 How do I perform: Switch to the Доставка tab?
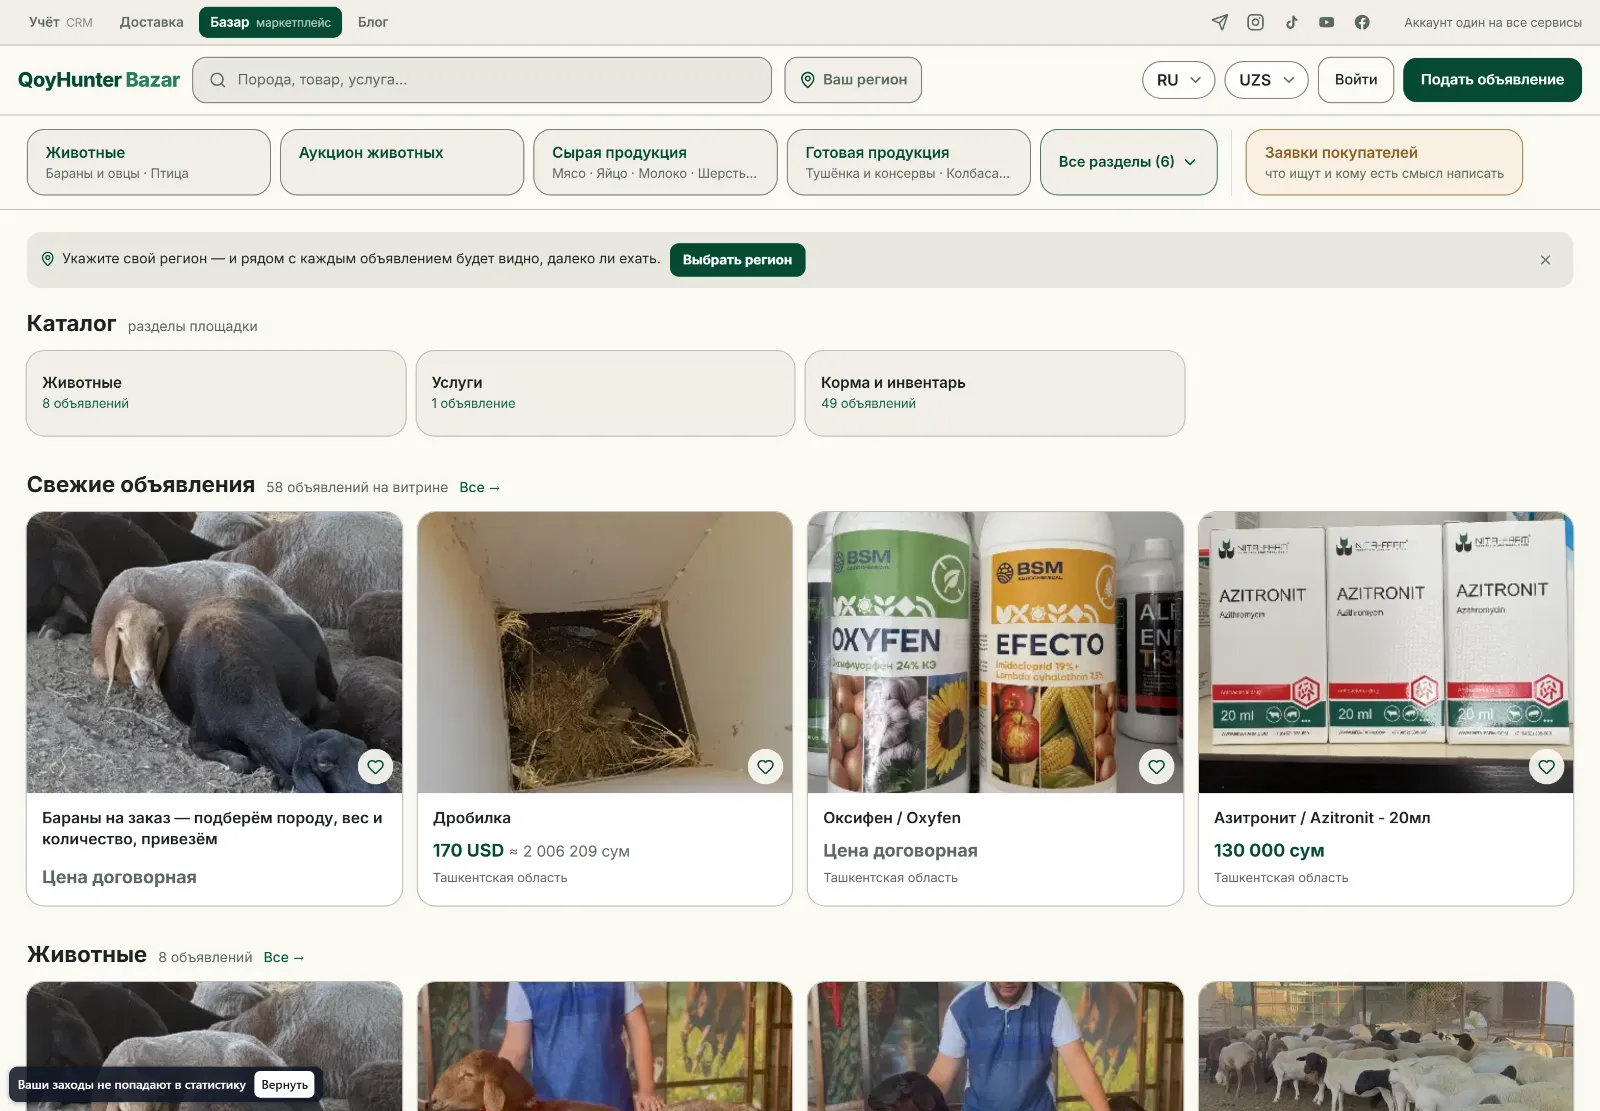coord(151,22)
